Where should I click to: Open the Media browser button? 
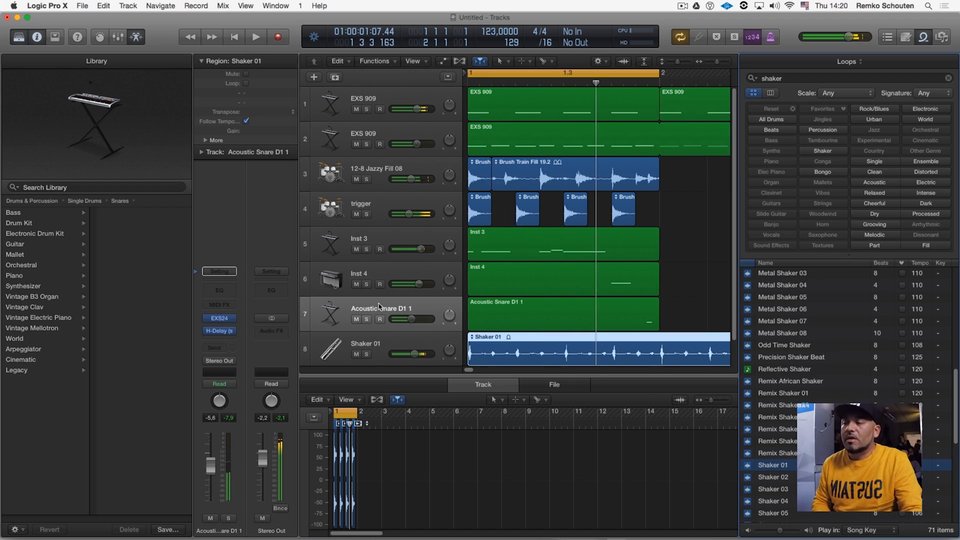[941, 37]
